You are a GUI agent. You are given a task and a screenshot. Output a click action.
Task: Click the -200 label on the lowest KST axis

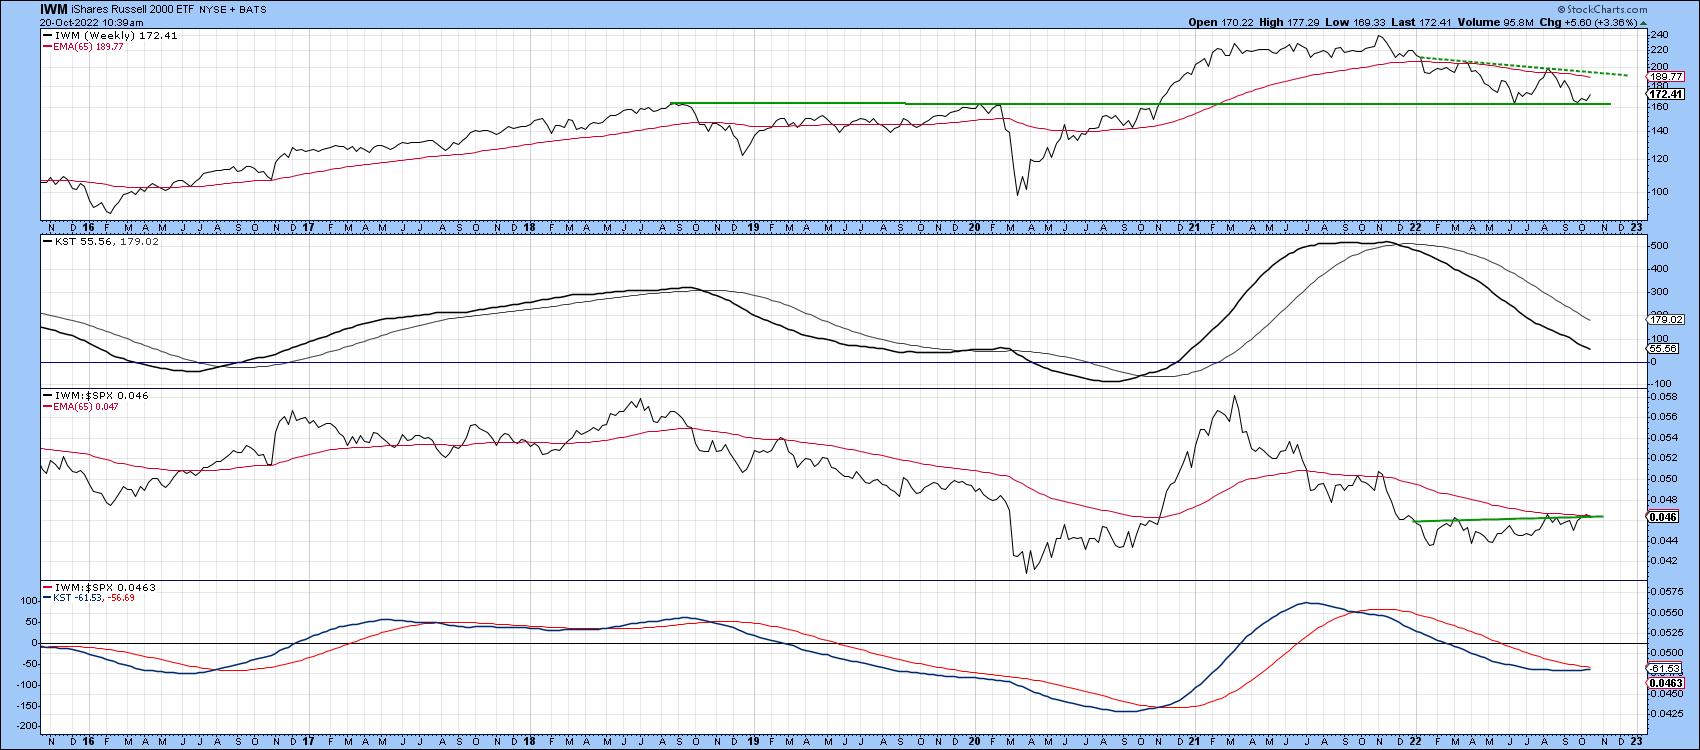pyautogui.click(x=25, y=725)
